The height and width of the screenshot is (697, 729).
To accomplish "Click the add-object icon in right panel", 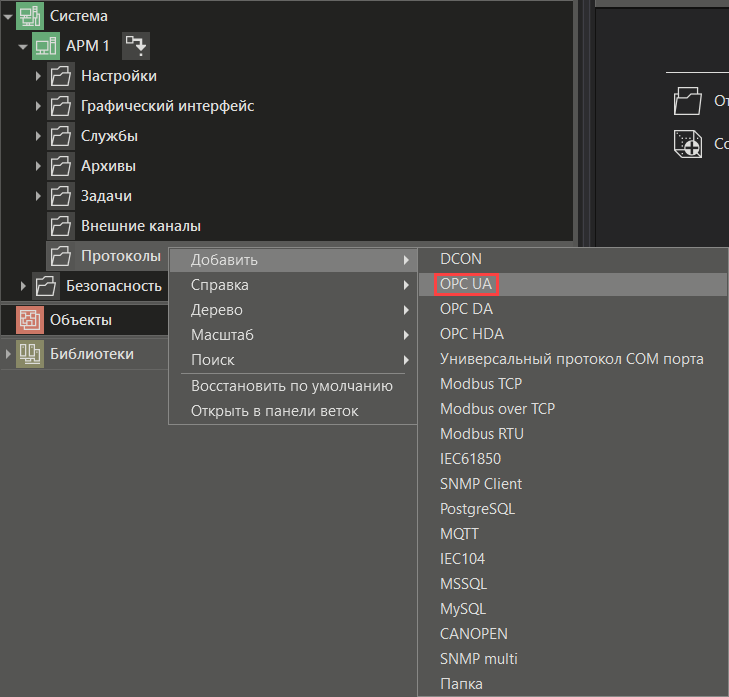I will point(688,144).
